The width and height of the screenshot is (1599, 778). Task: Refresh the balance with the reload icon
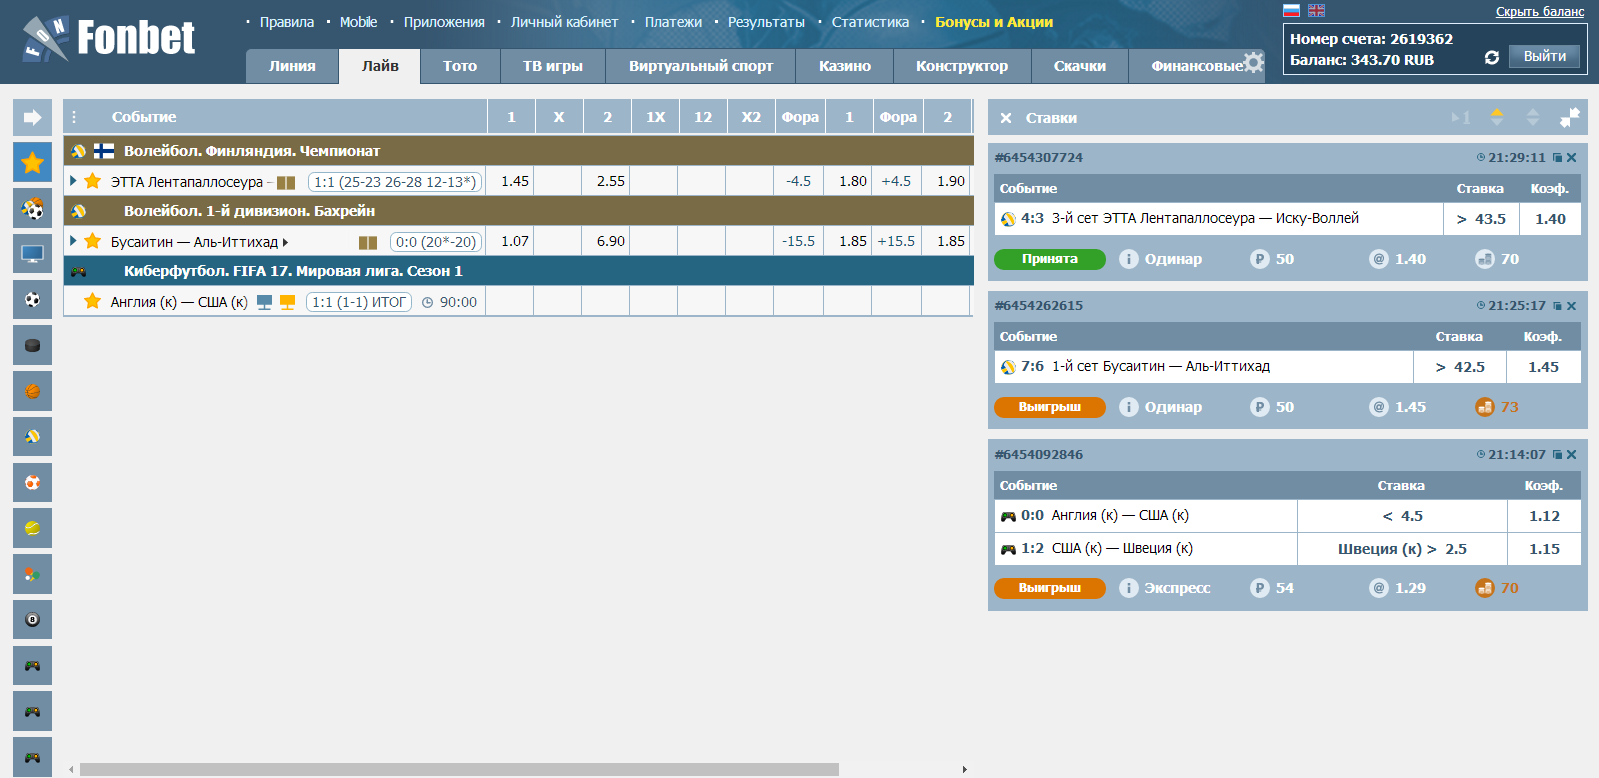tap(1491, 57)
